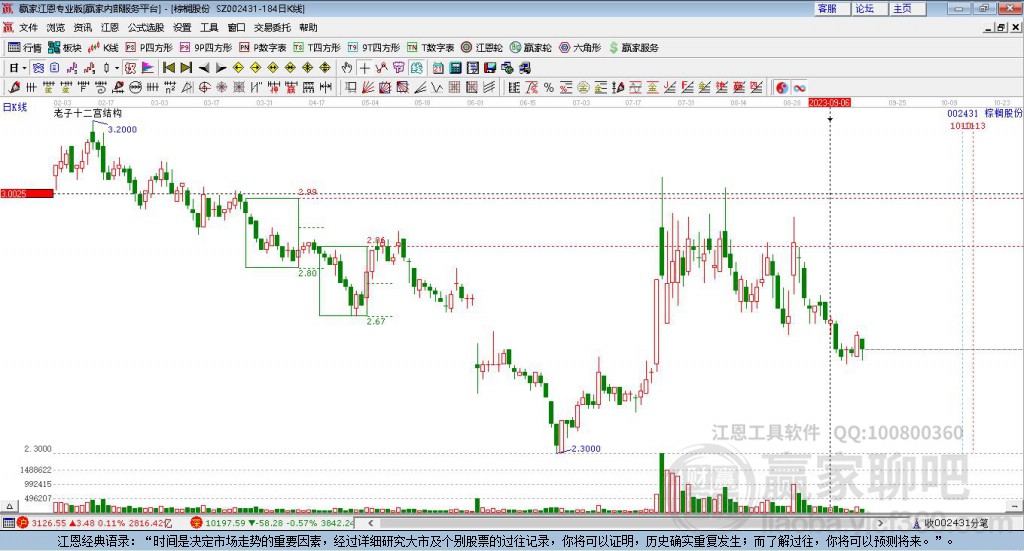The image size is (1024, 551).
Task: Open 赢家服务 with dollar icon
Action: tap(633, 48)
